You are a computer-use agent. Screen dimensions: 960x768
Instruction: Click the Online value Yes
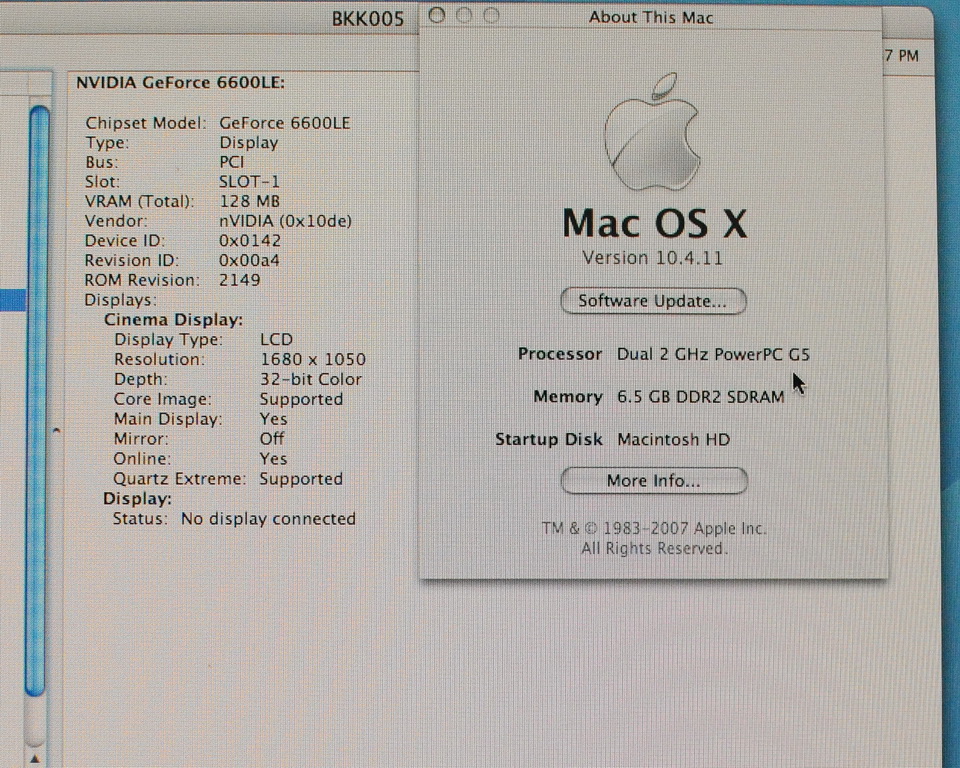coord(273,459)
